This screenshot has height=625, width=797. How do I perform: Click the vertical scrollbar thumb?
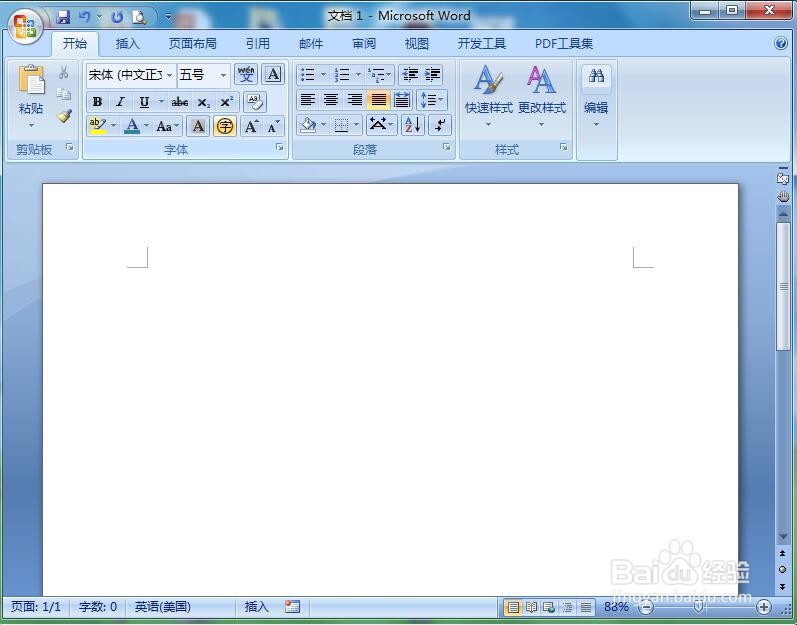(x=783, y=286)
